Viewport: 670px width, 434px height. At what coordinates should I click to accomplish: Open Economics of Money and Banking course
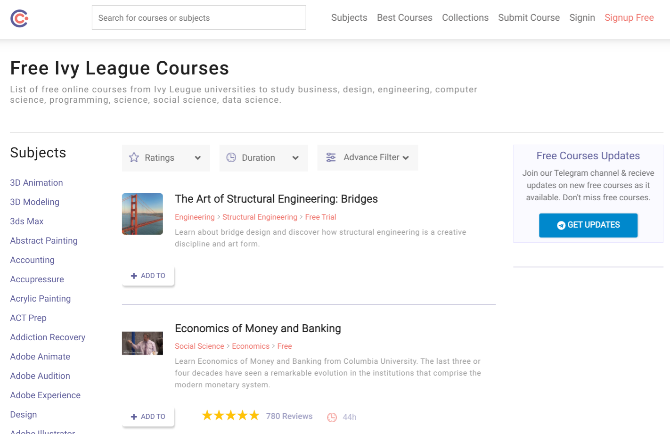point(258,328)
